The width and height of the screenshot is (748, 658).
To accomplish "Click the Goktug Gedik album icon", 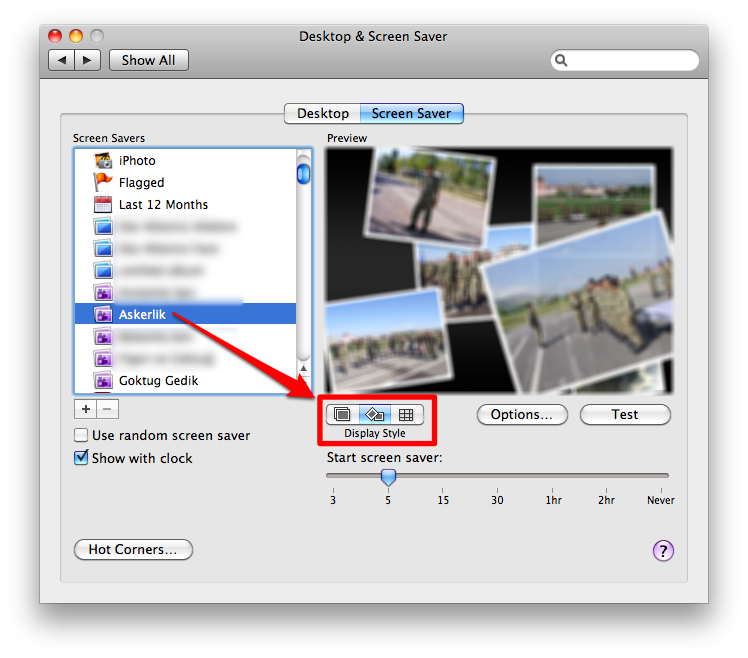I will tap(103, 380).
